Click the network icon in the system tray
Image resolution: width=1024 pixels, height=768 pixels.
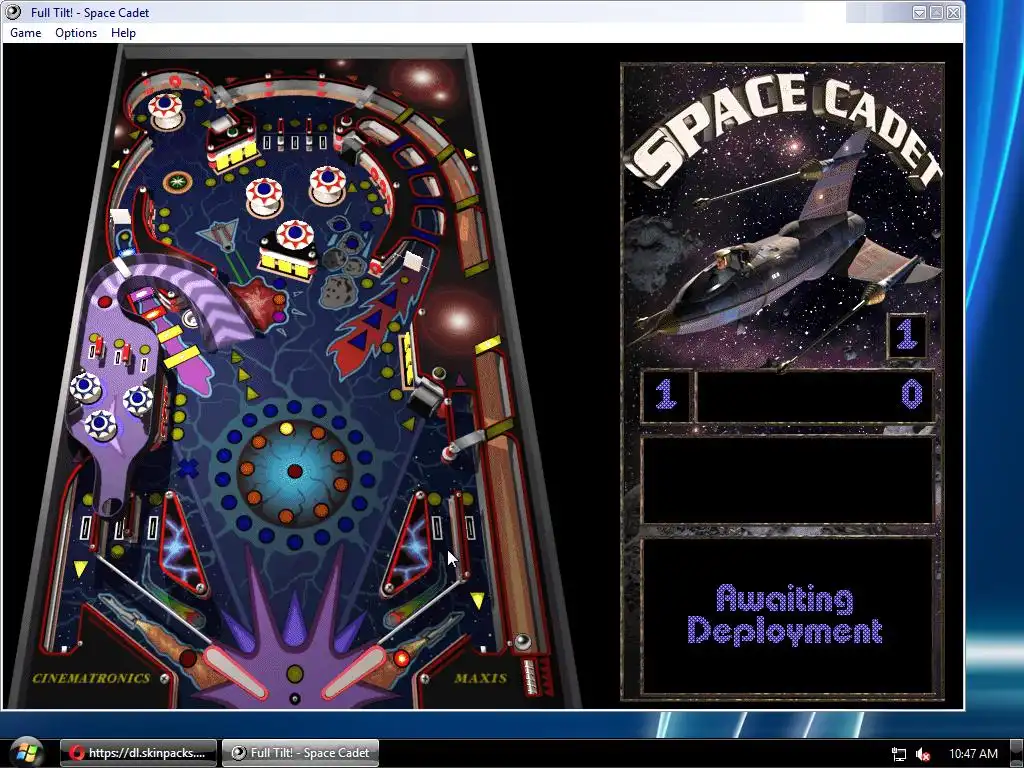[899, 754]
